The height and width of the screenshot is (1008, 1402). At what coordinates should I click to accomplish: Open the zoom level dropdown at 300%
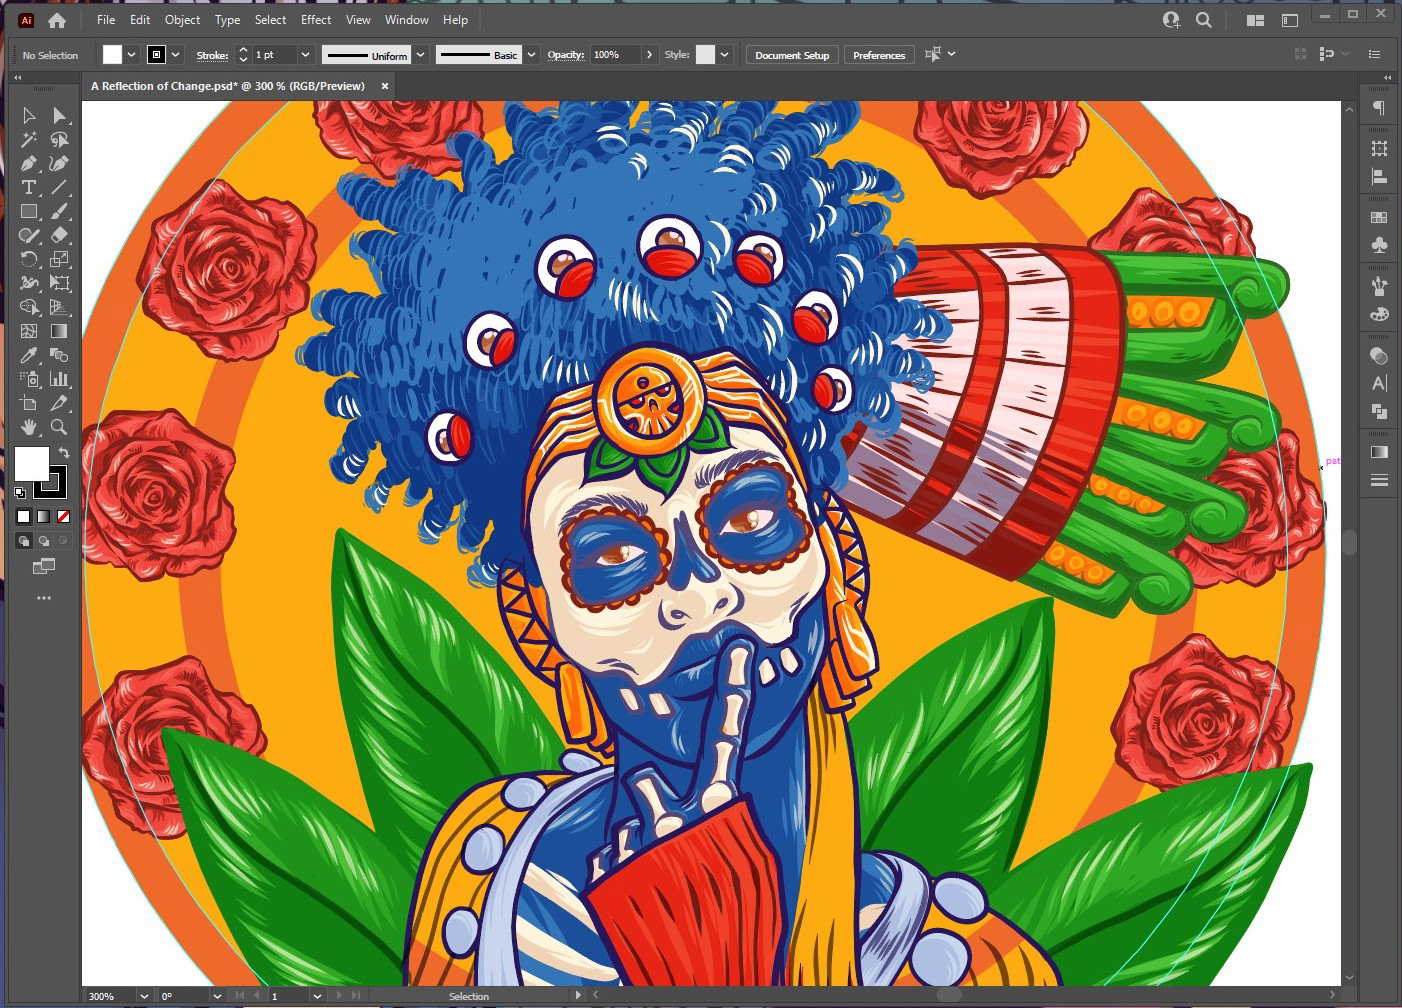coord(144,996)
